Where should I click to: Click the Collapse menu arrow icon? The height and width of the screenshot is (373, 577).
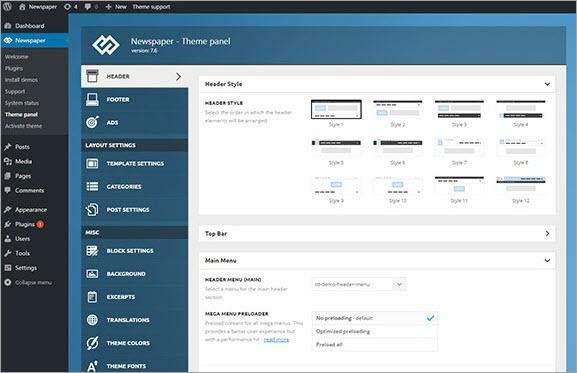[8, 283]
